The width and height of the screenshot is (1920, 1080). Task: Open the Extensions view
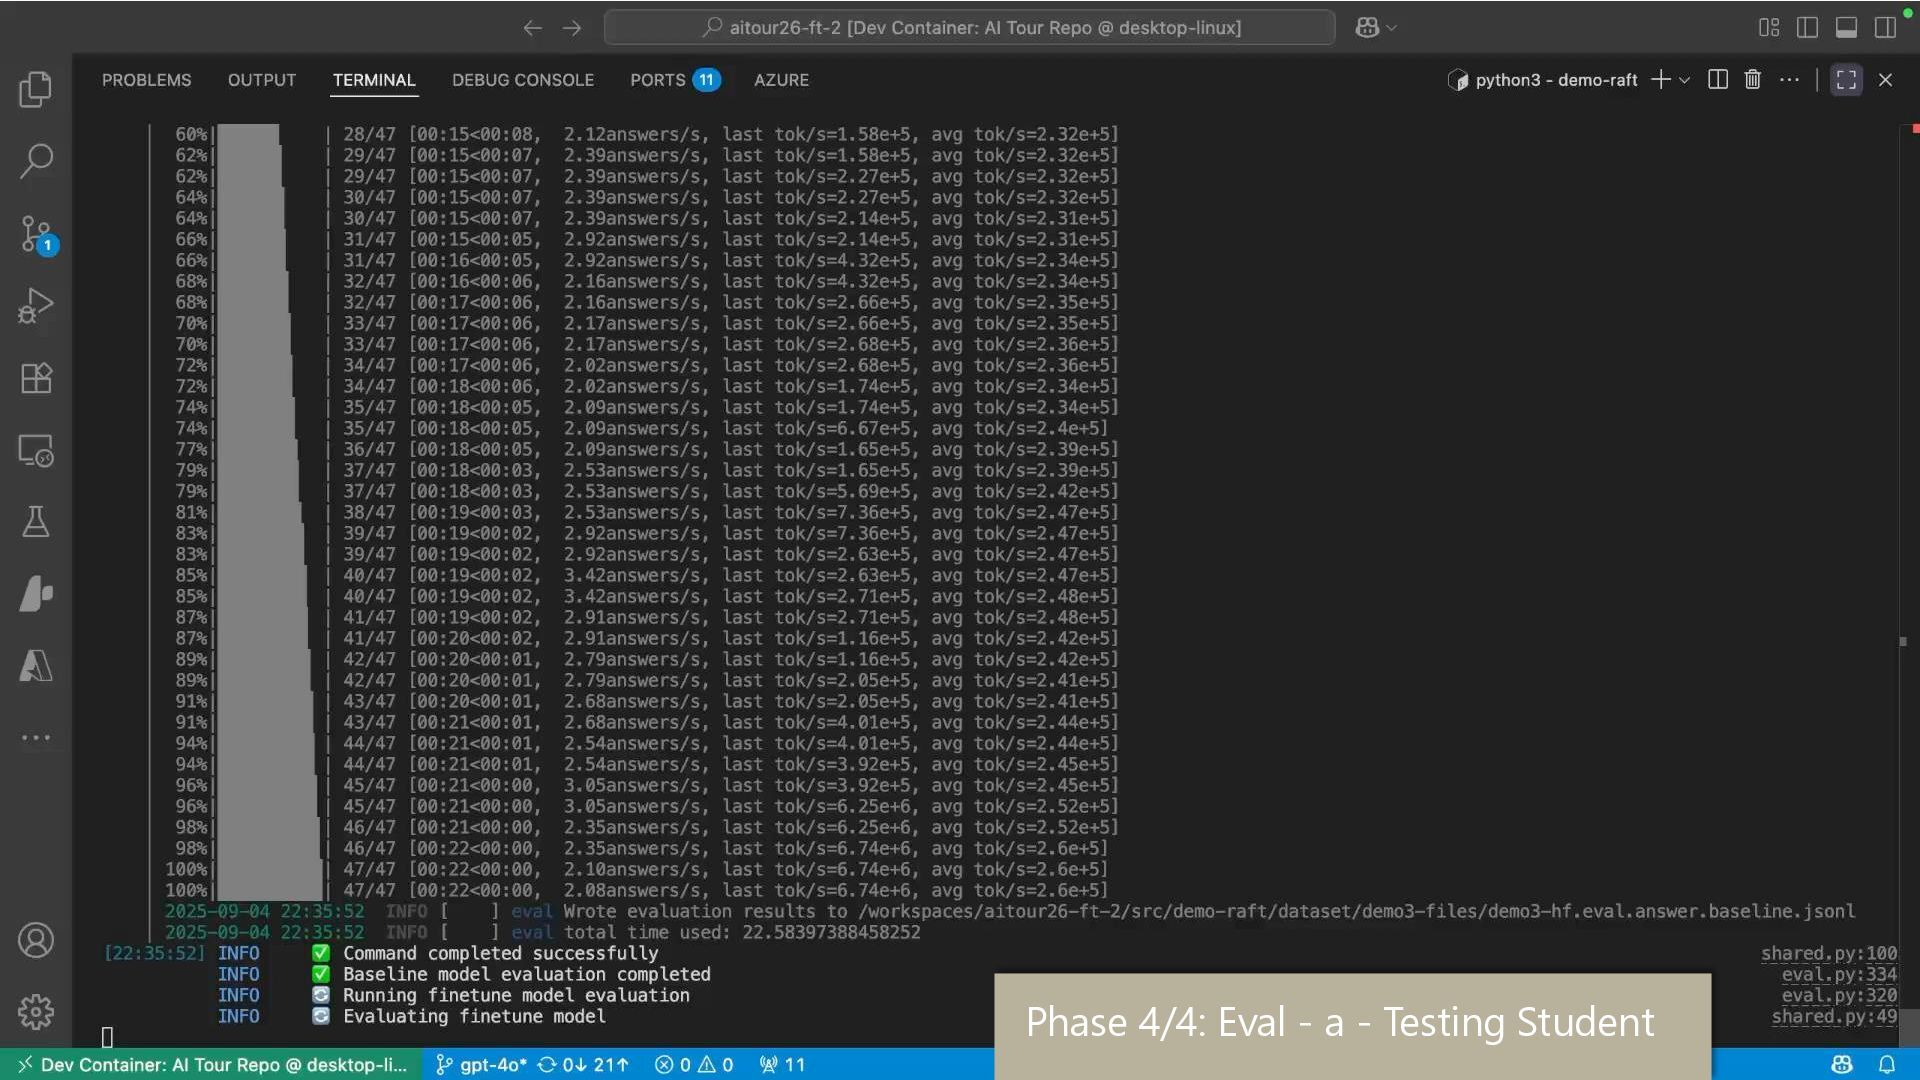coord(36,378)
